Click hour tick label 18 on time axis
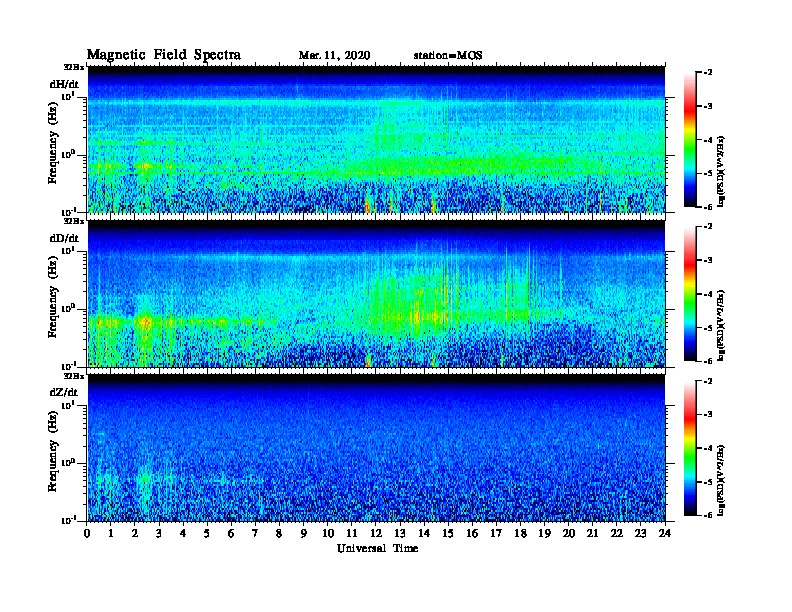792x612 pixels. [520, 533]
